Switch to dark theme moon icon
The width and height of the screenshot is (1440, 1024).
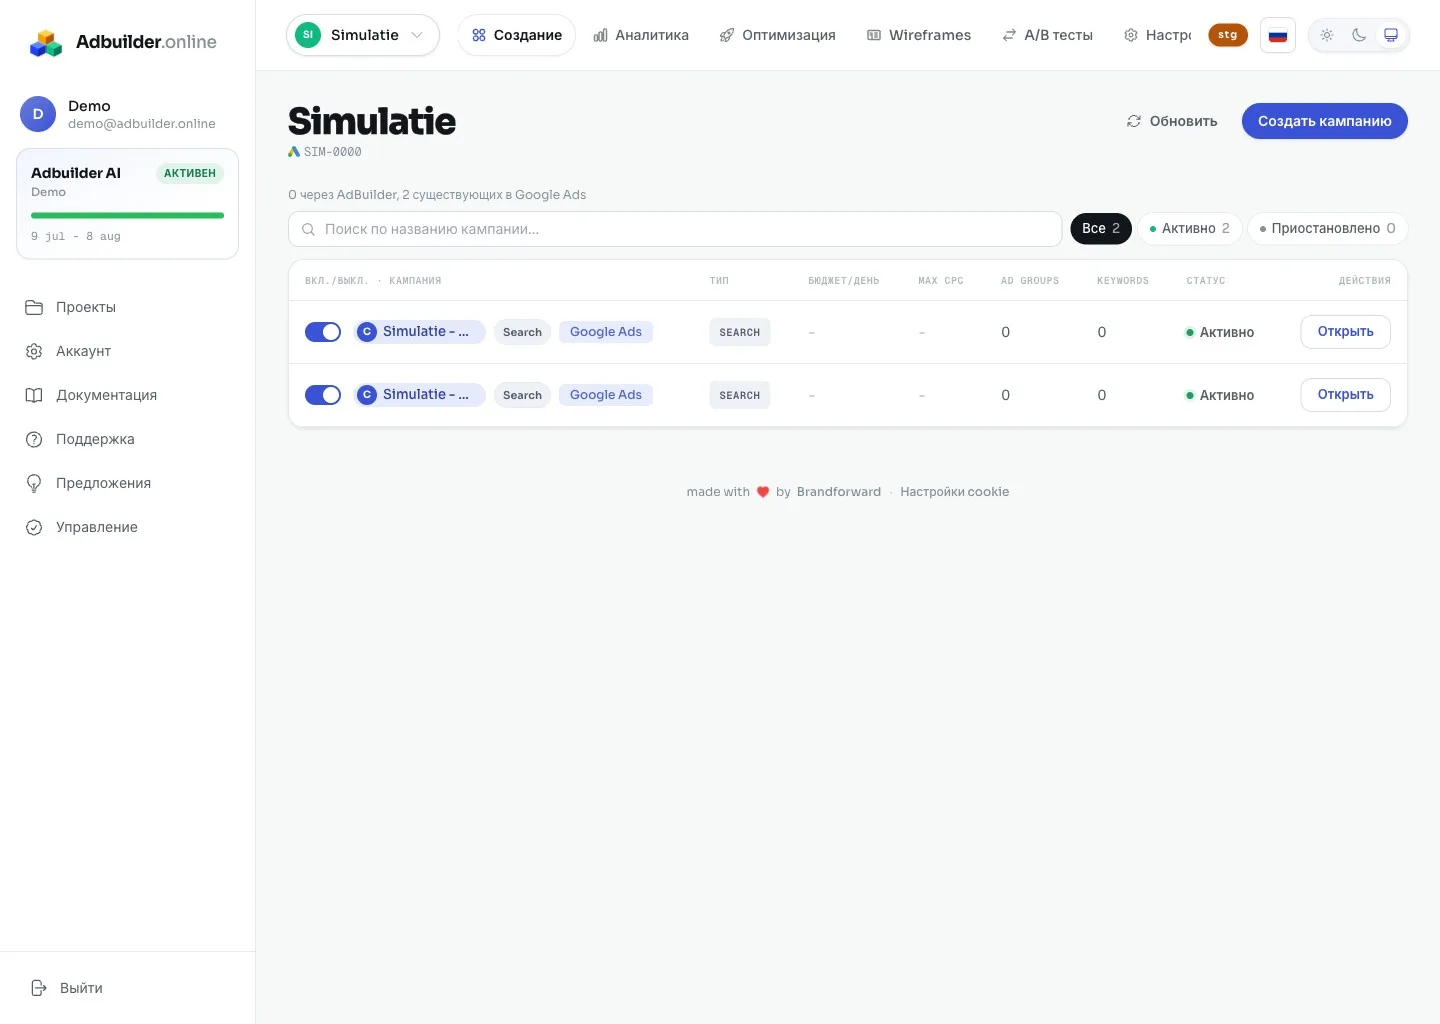(x=1359, y=35)
